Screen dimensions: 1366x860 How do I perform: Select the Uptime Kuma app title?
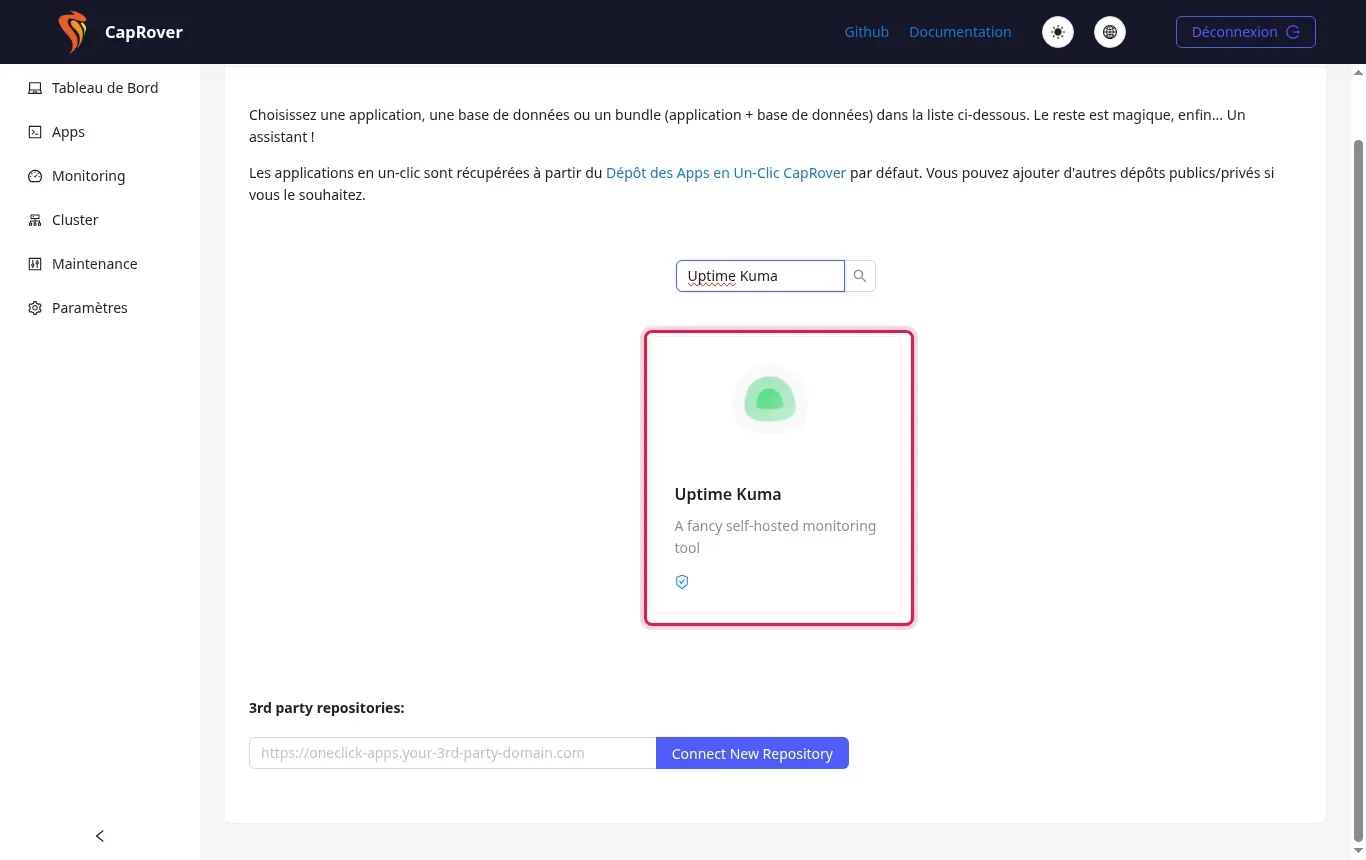pos(728,494)
